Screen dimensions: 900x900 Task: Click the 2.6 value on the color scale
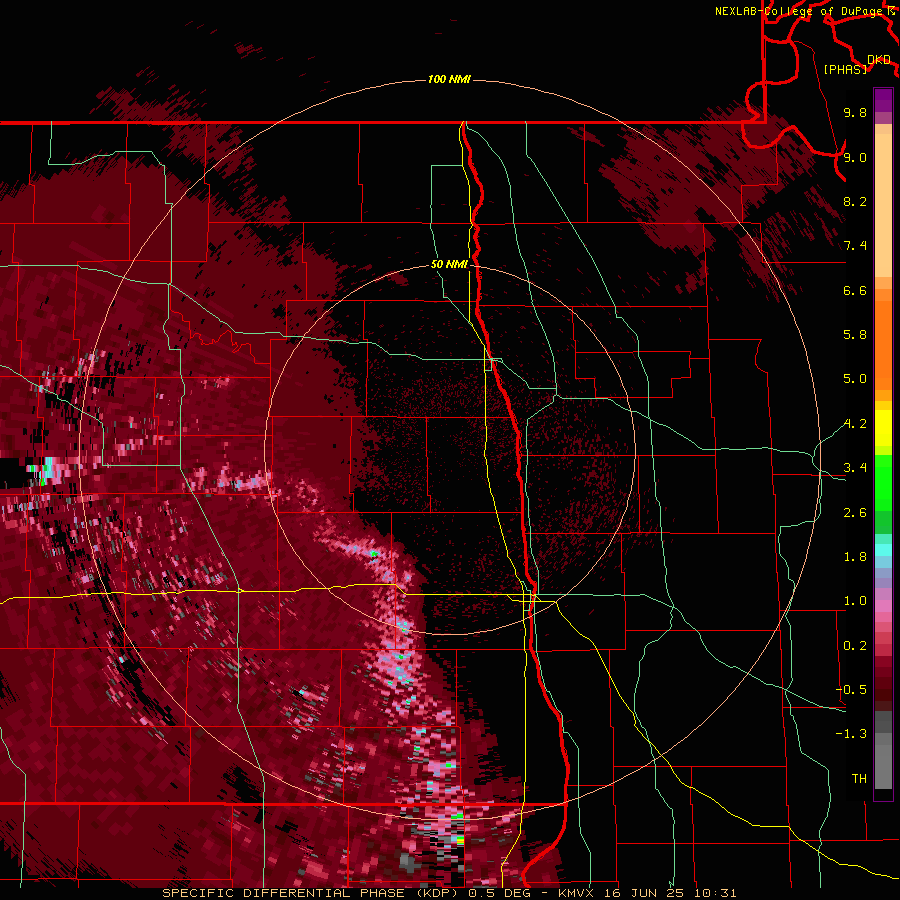[855, 513]
